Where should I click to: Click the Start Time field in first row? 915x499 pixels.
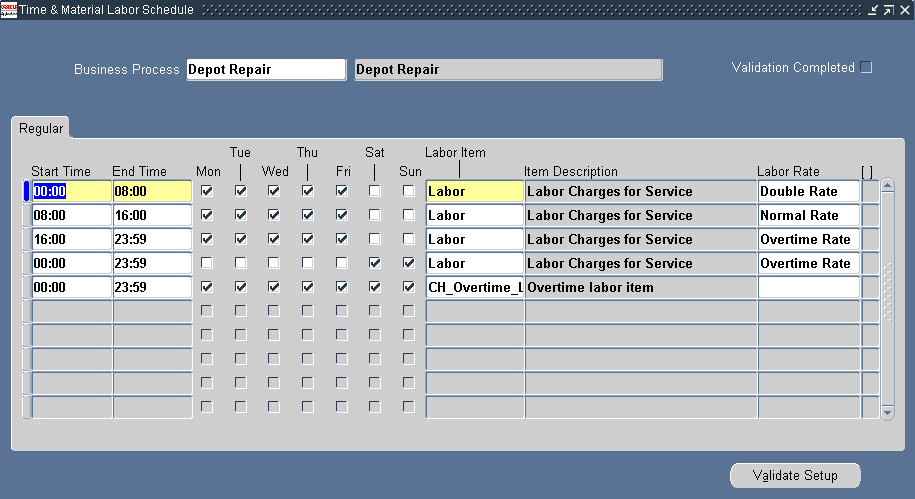pyautogui.click(x=71, y=191)
